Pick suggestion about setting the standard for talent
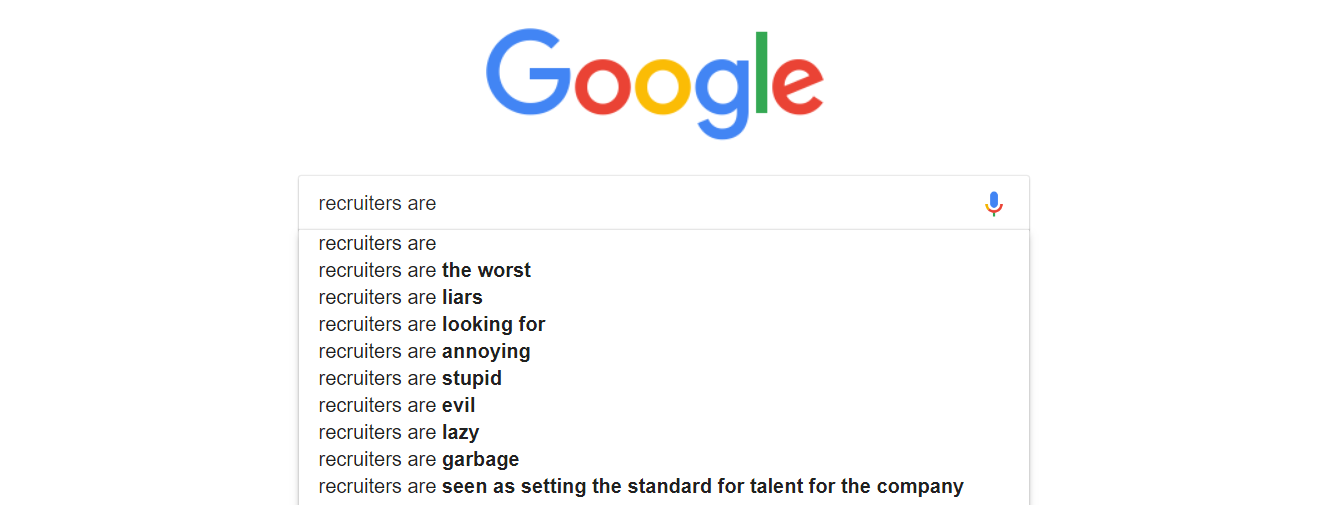The image size is (1325, 505). coord(641,486)
